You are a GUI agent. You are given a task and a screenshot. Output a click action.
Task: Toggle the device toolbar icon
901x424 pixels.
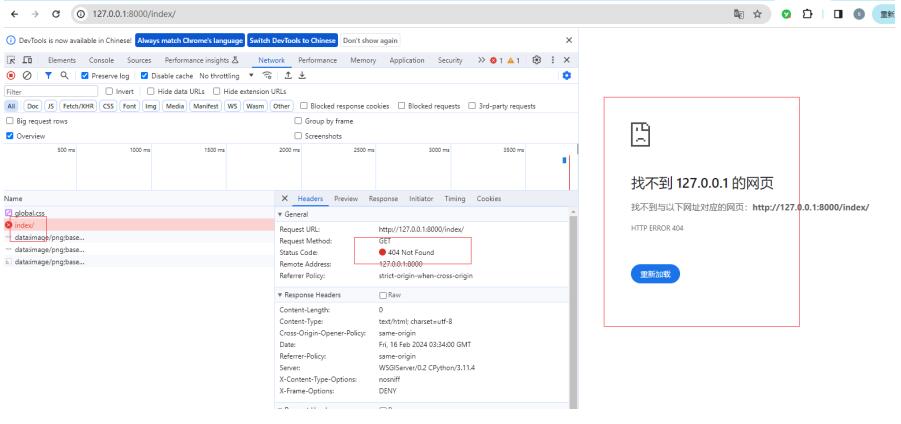tap(27, 60)
